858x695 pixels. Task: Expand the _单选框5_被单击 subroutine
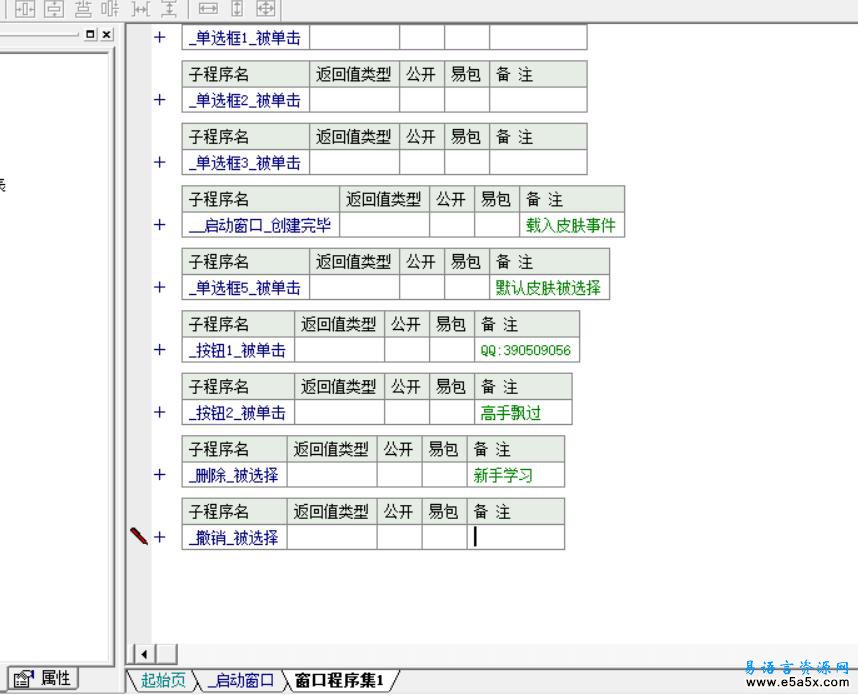coord(159,287)
